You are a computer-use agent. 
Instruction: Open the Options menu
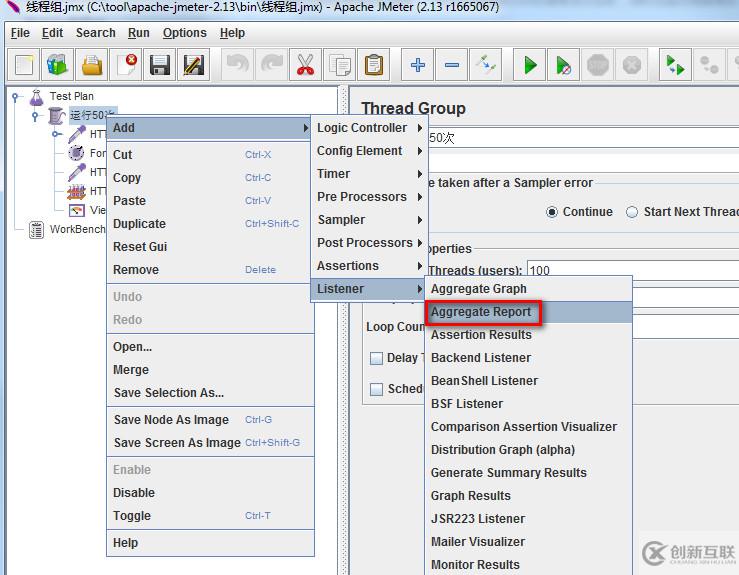185,33
